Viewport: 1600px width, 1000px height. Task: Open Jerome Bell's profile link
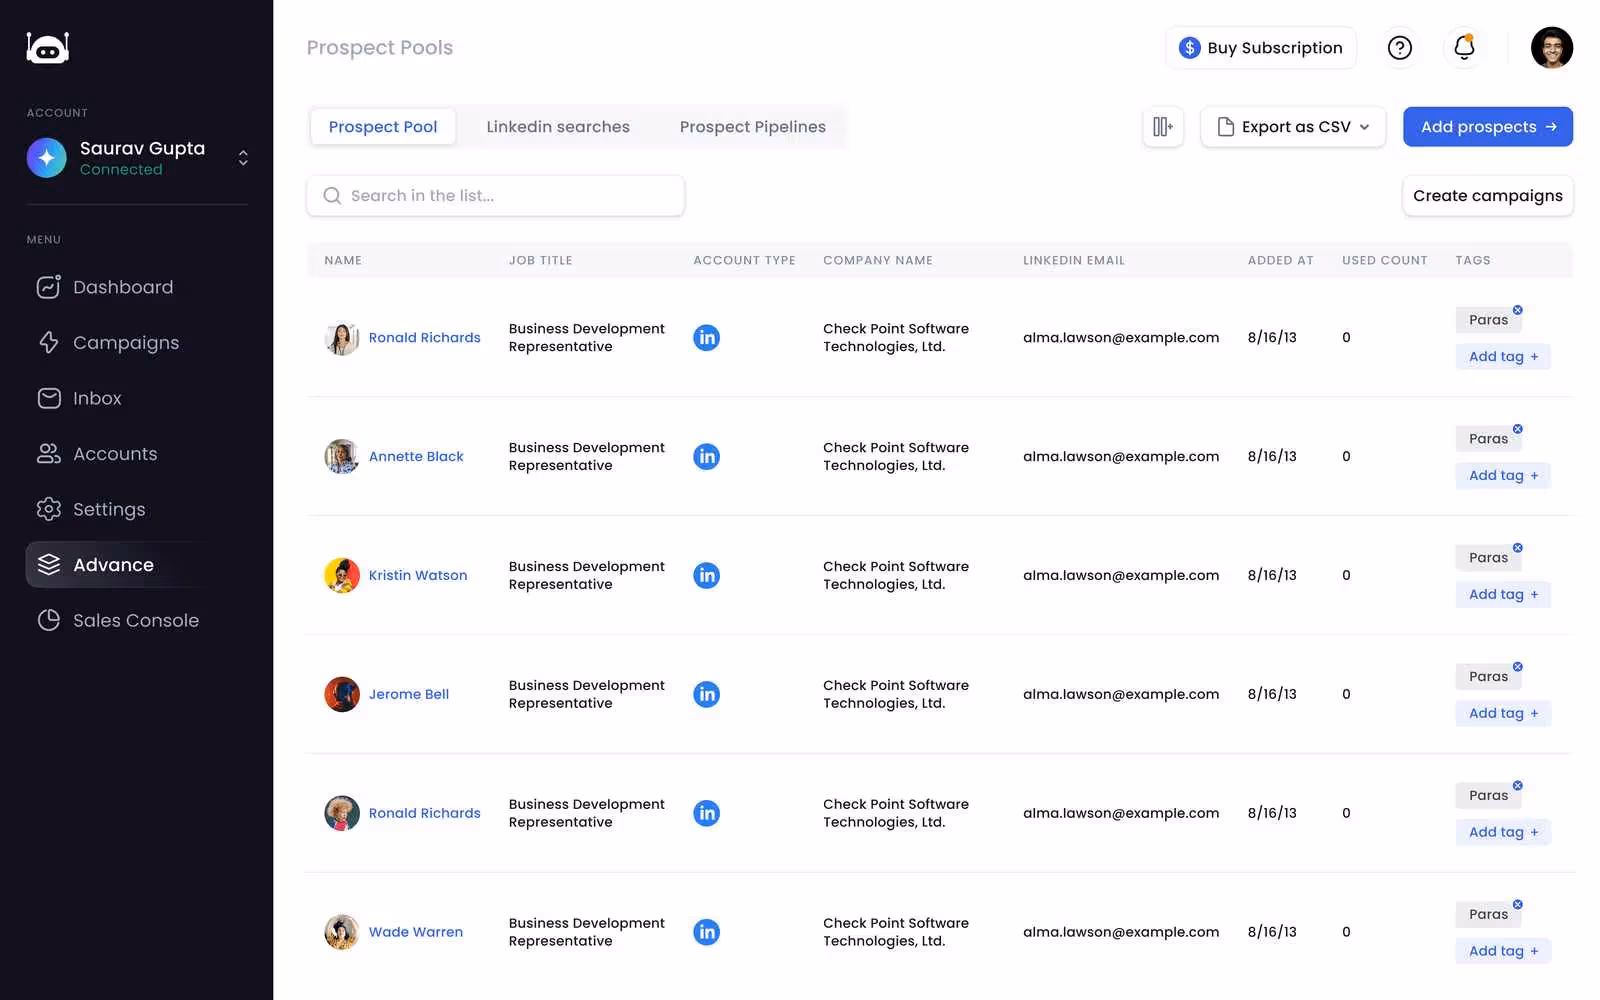tap(408, 694)
